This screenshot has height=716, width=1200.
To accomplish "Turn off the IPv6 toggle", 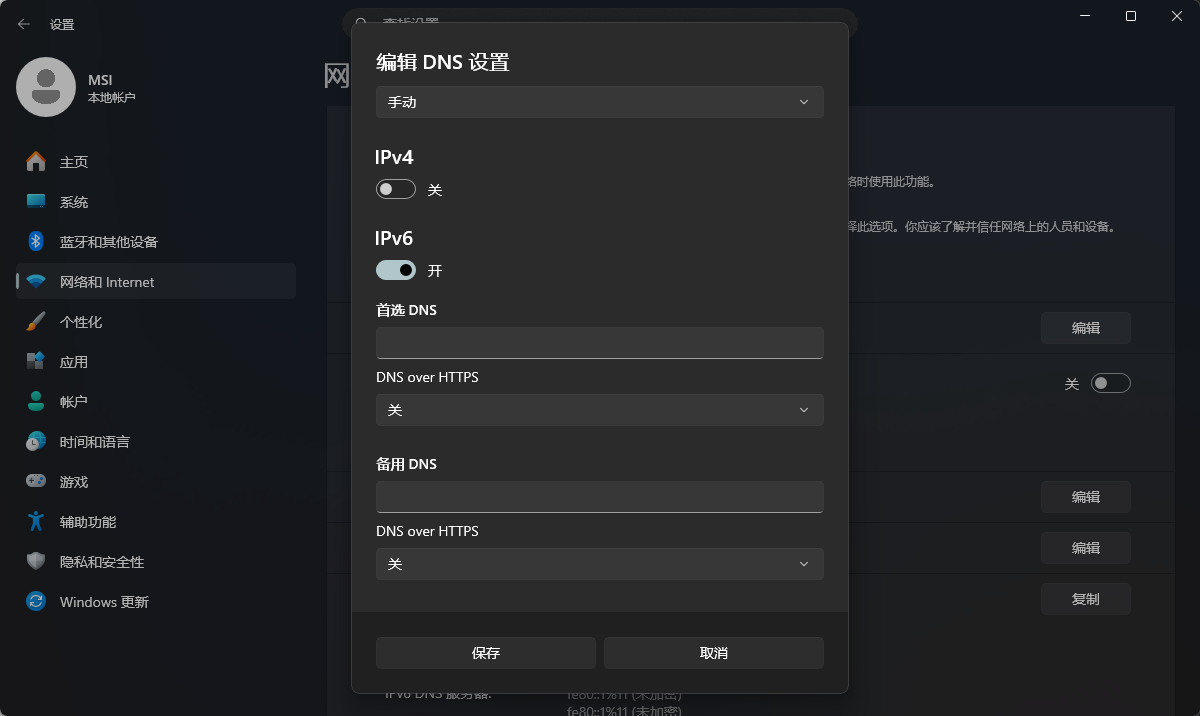I will point(395,270).
